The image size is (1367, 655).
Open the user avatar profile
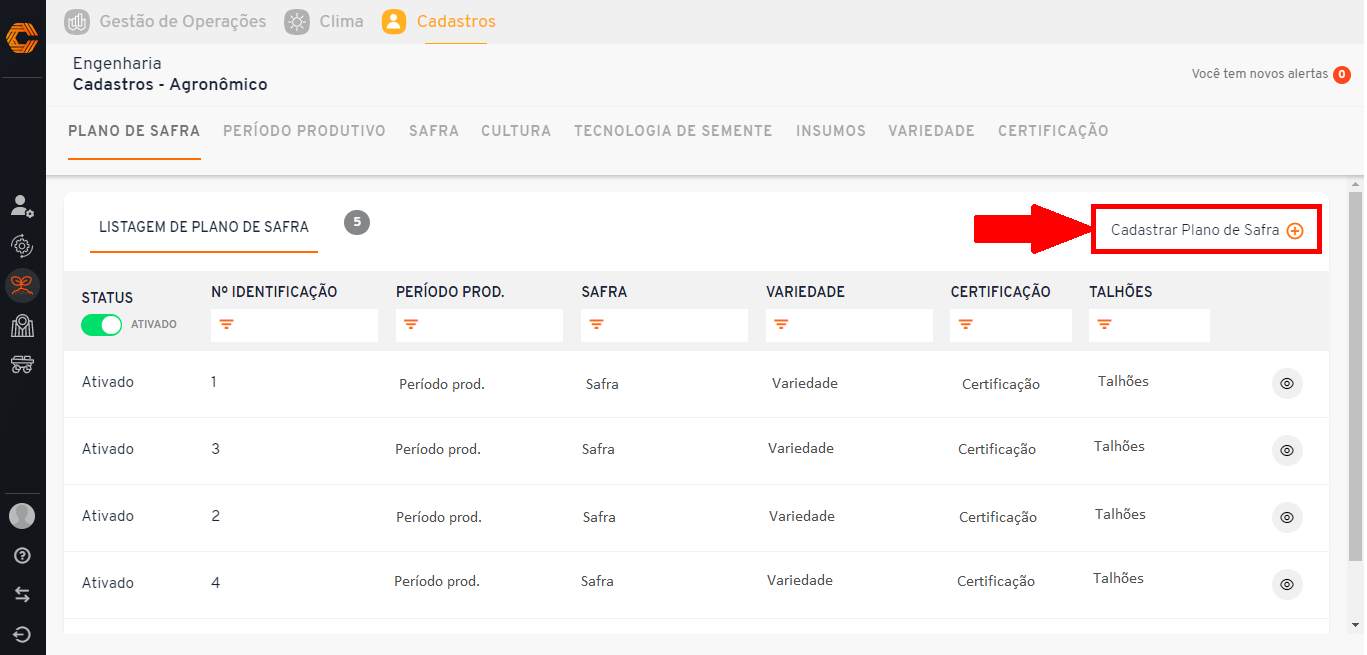pyautogui.click(x=22, y=516)
